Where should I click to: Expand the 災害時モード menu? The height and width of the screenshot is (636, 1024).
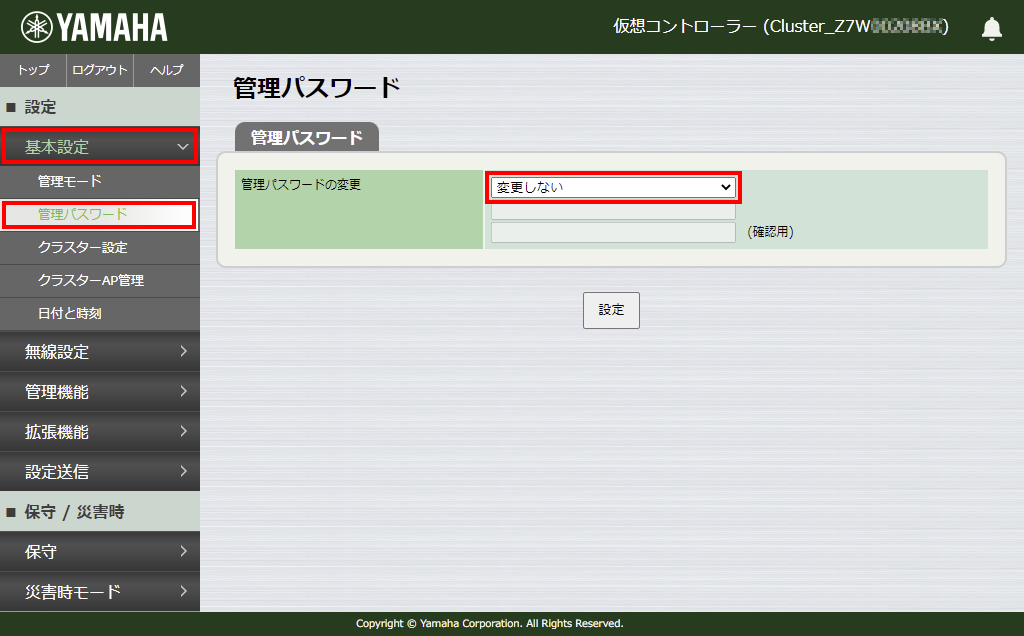(100, 591)
